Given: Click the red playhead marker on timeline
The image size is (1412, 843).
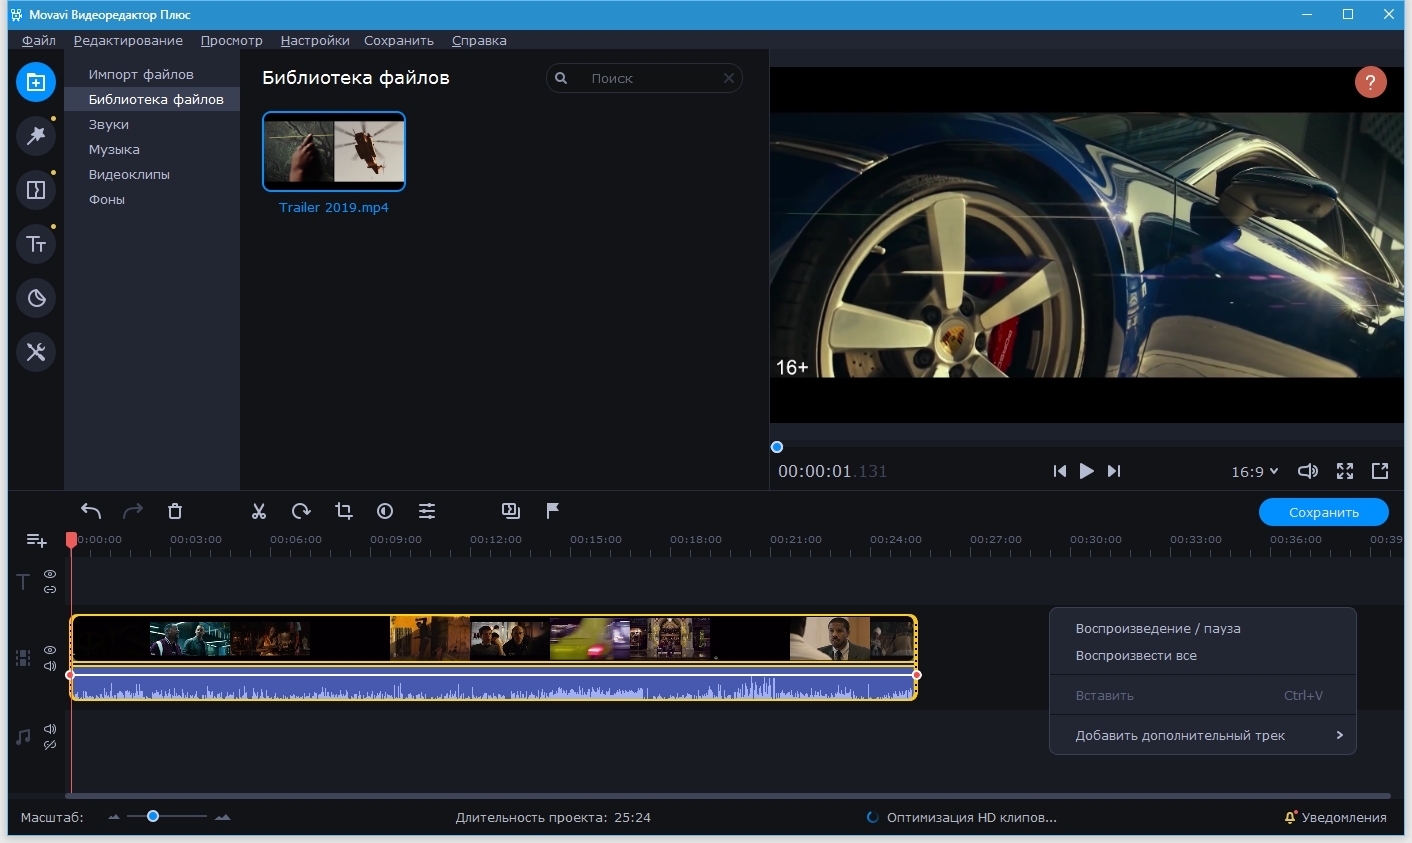Looking at the screenshot, I should pyautogui.click(x=71, y=539).
